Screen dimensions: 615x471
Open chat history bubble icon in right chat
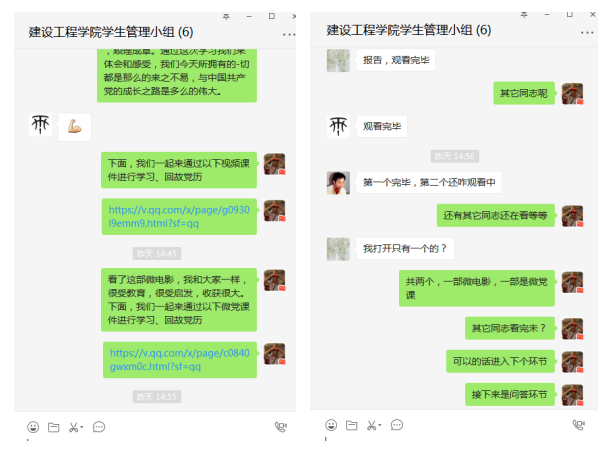pyautogui.click(x=397, y=425)
